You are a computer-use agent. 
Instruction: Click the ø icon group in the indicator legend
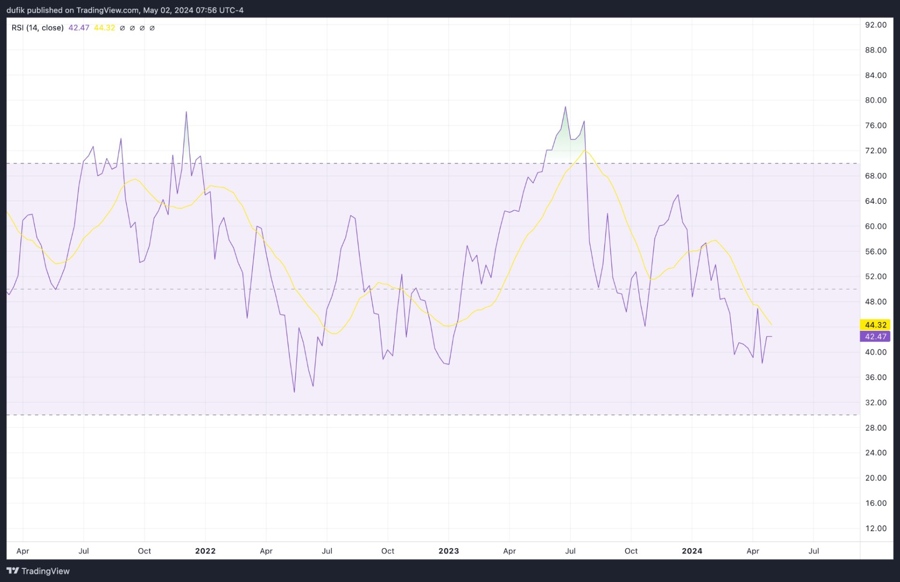point(136,28)
